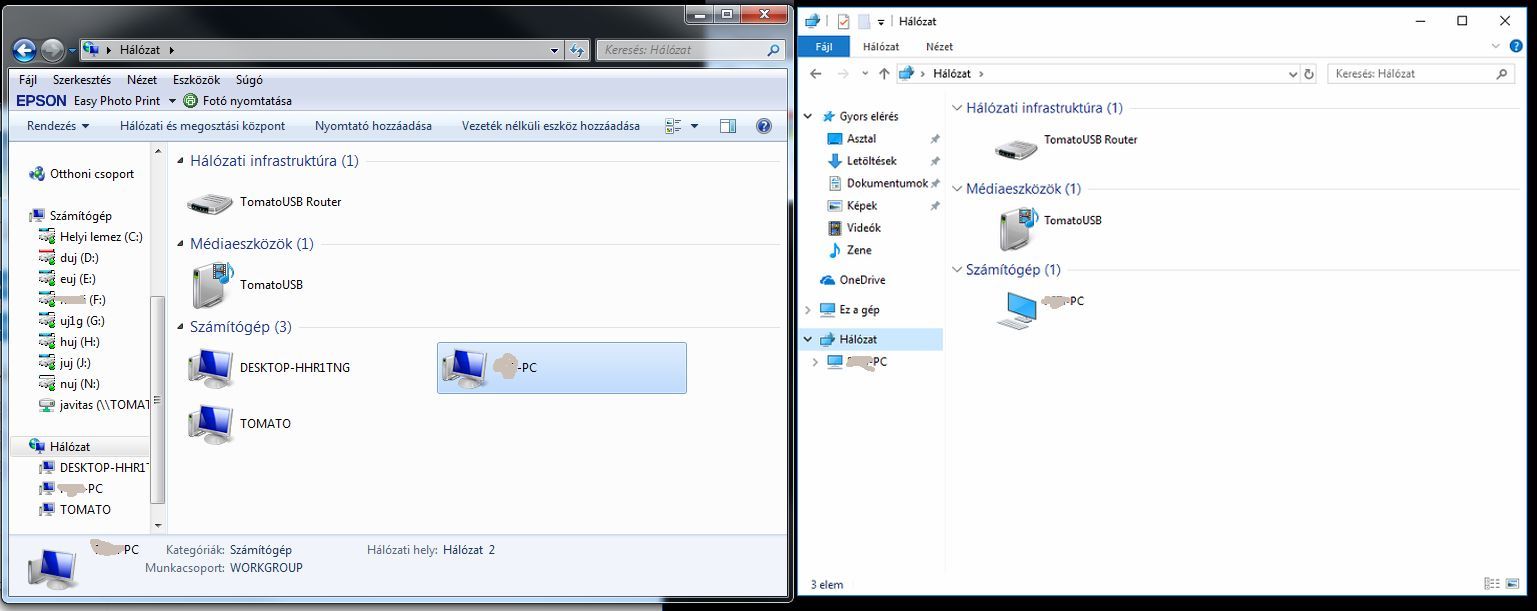Click the new folder icon in right title bar
1537x611 pixels.
click(864, 21)
